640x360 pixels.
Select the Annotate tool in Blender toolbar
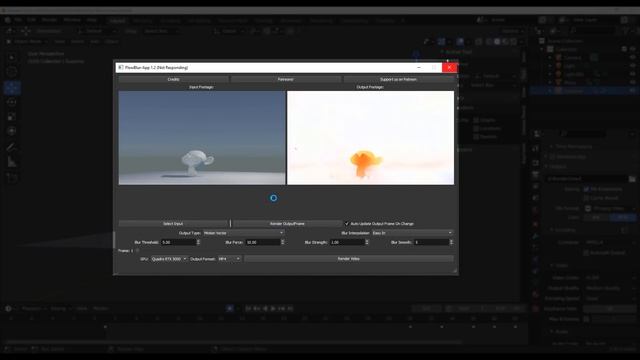(11, 147)
